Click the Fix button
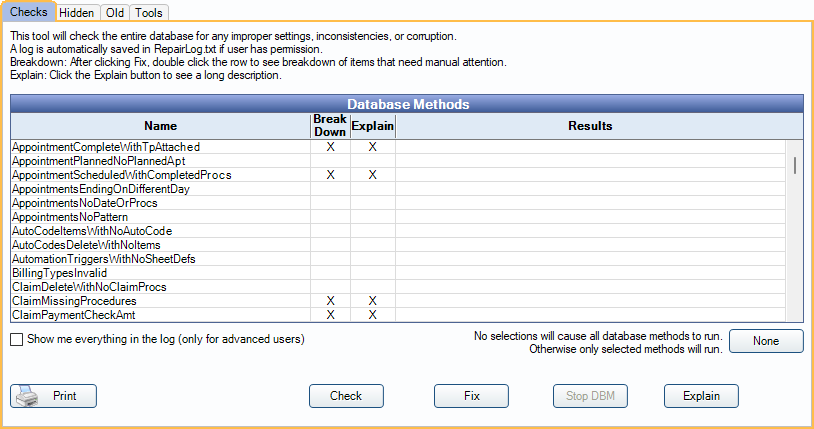The image size is (814, 429). pyautogui.click(x=471, y=396)
